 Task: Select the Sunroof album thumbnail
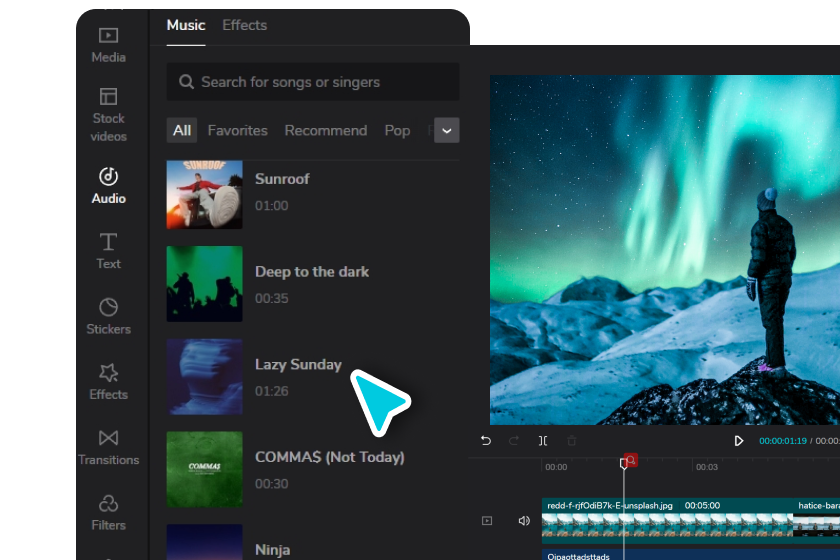pyautogui.click(x=205, y=195)
